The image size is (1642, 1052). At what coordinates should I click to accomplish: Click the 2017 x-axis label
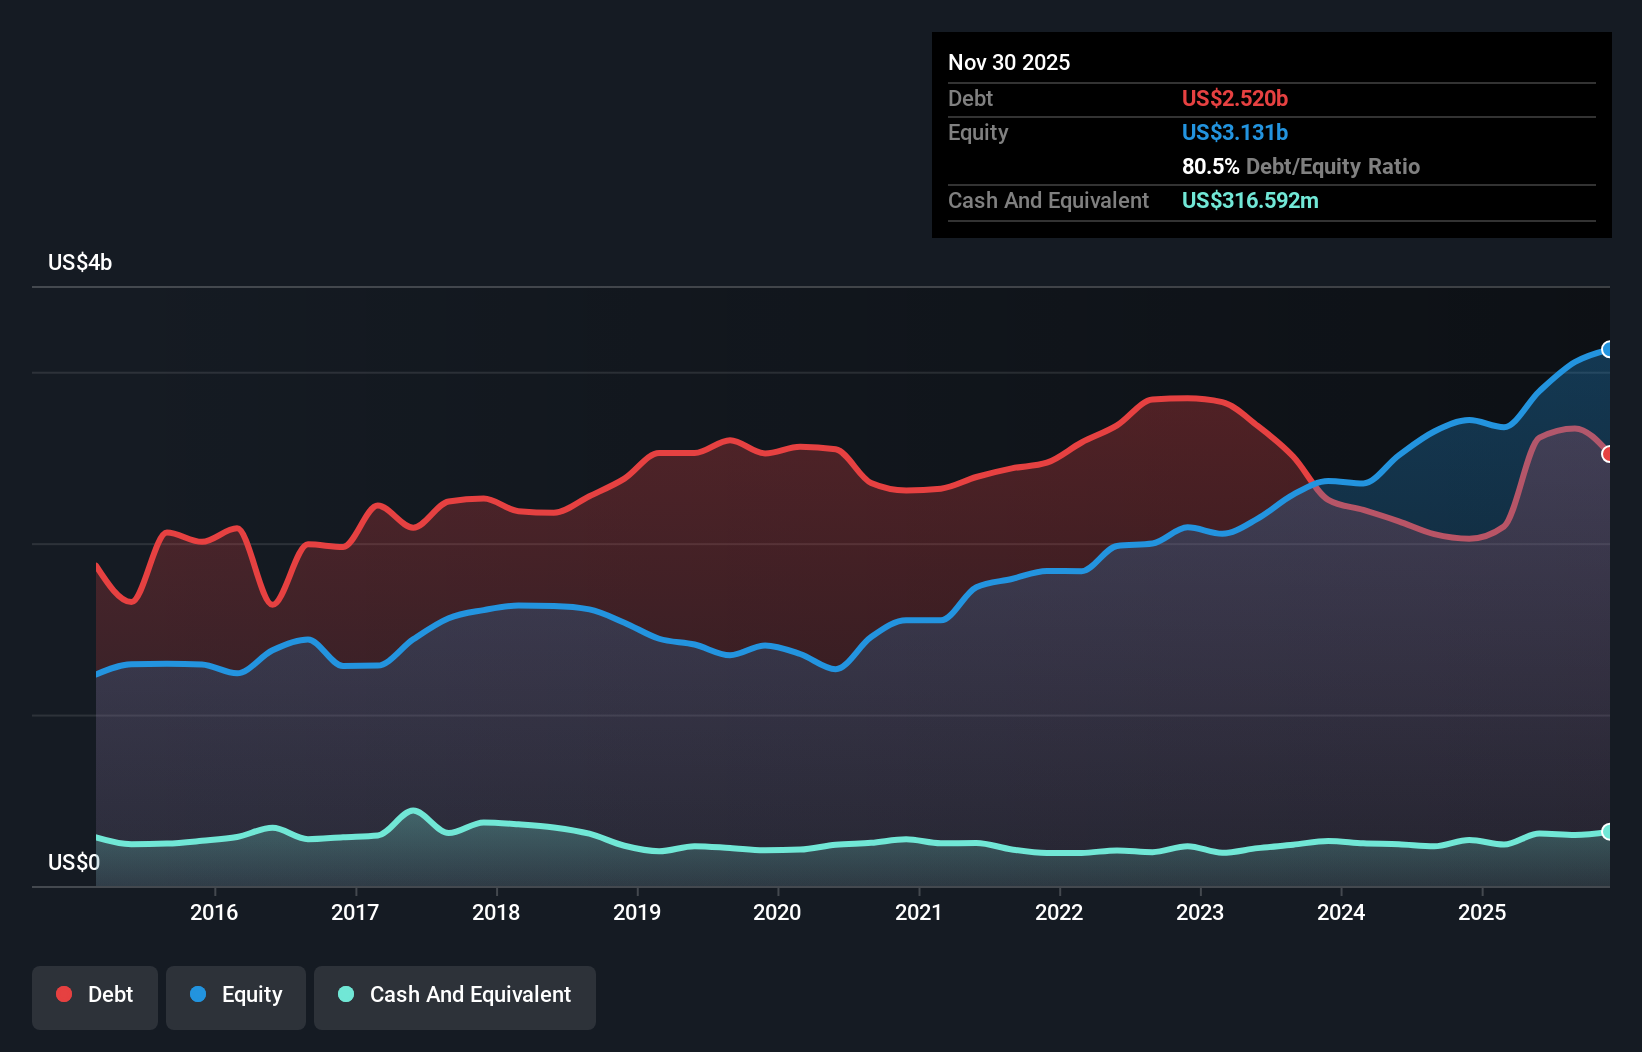pos(355,912)
